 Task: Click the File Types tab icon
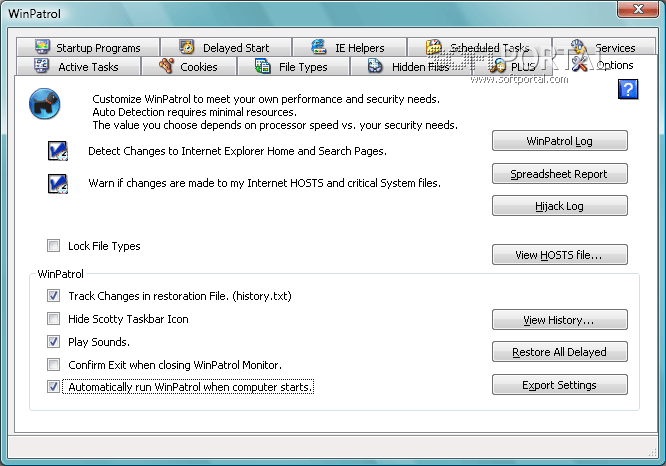point(262,65)
